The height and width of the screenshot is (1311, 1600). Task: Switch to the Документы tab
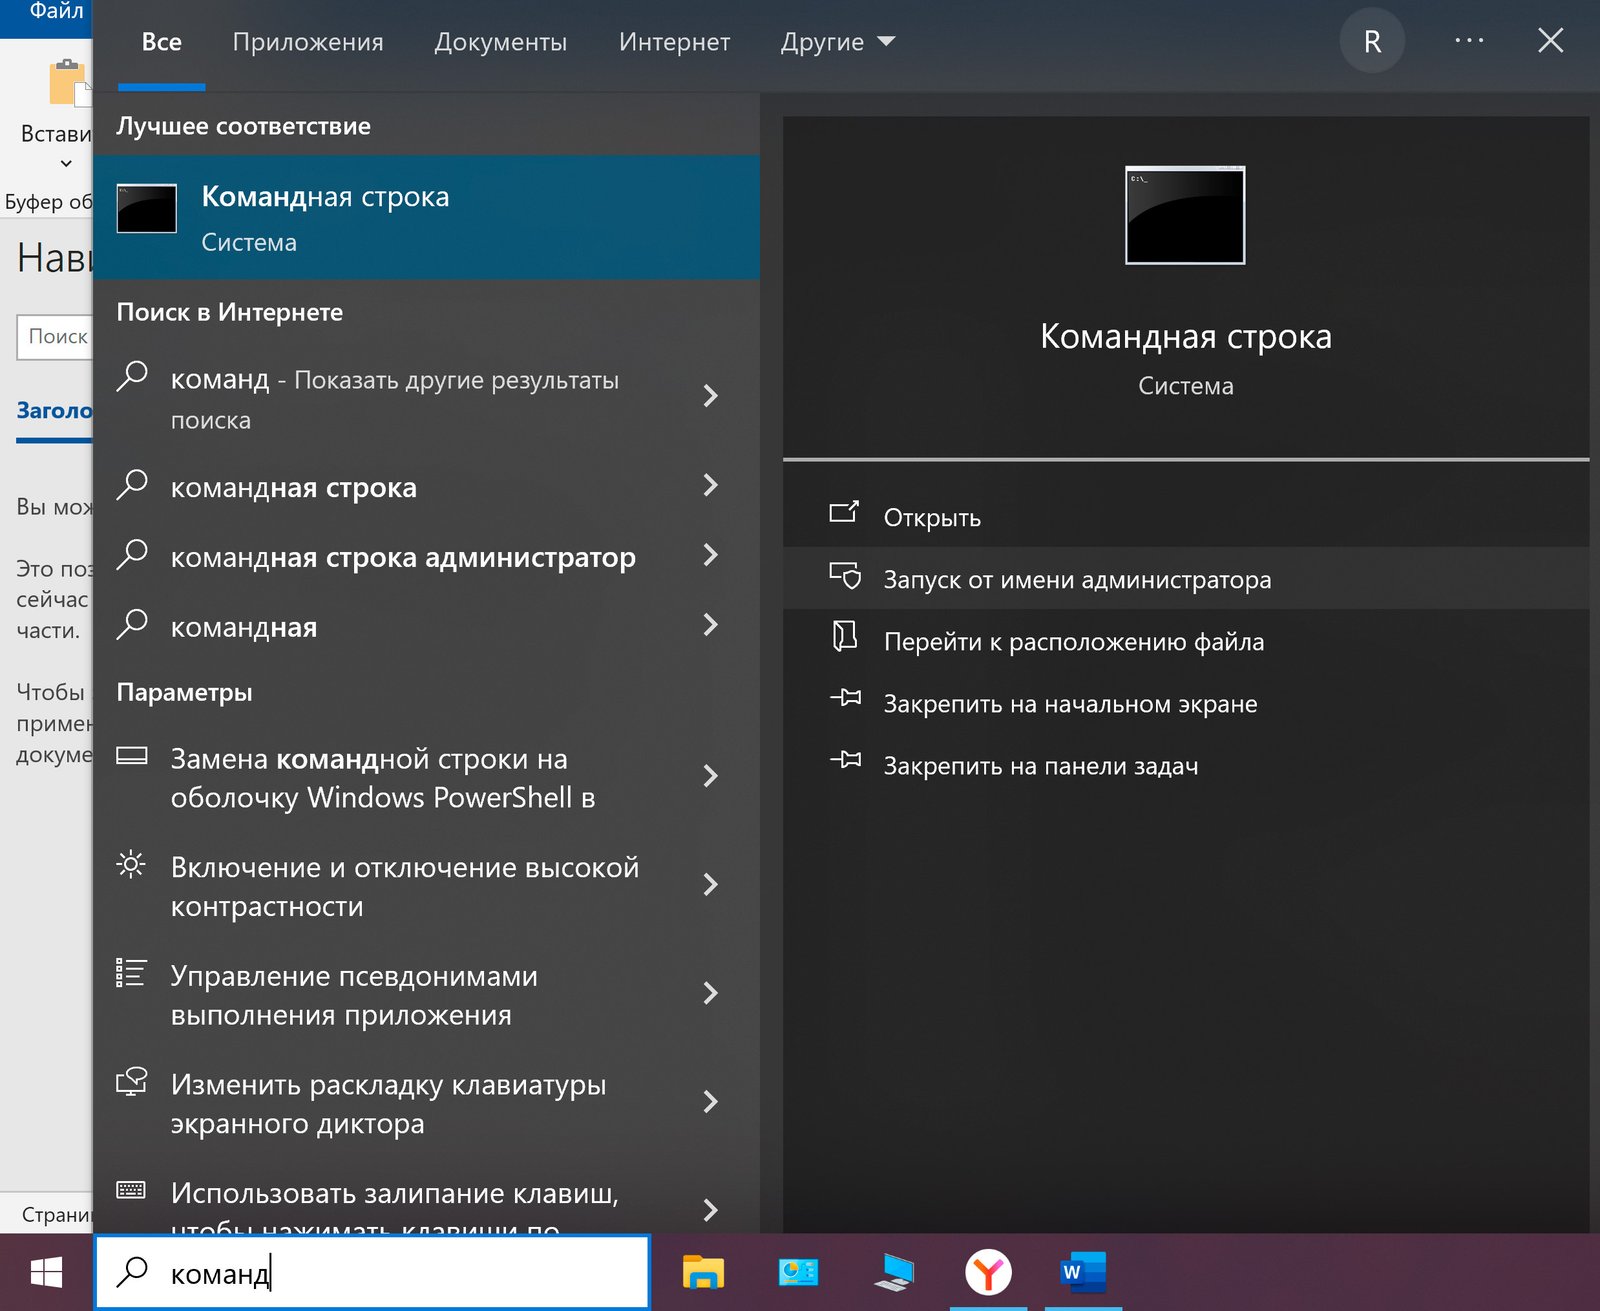pyautogui.click(x=501, y=42)
